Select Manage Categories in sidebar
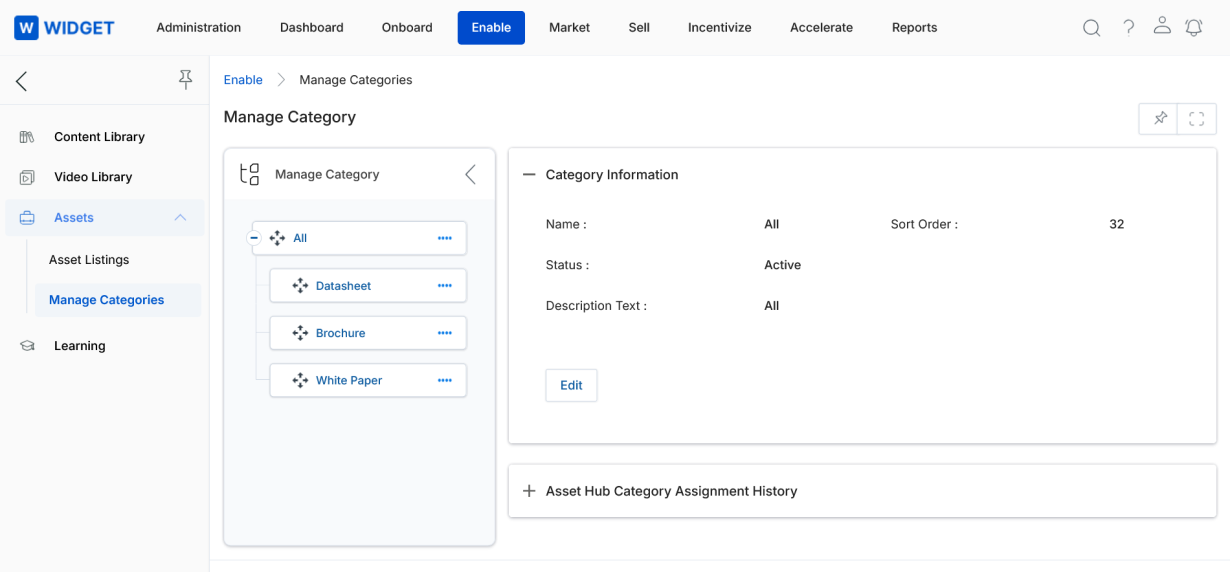 click(x=118, y=300)
